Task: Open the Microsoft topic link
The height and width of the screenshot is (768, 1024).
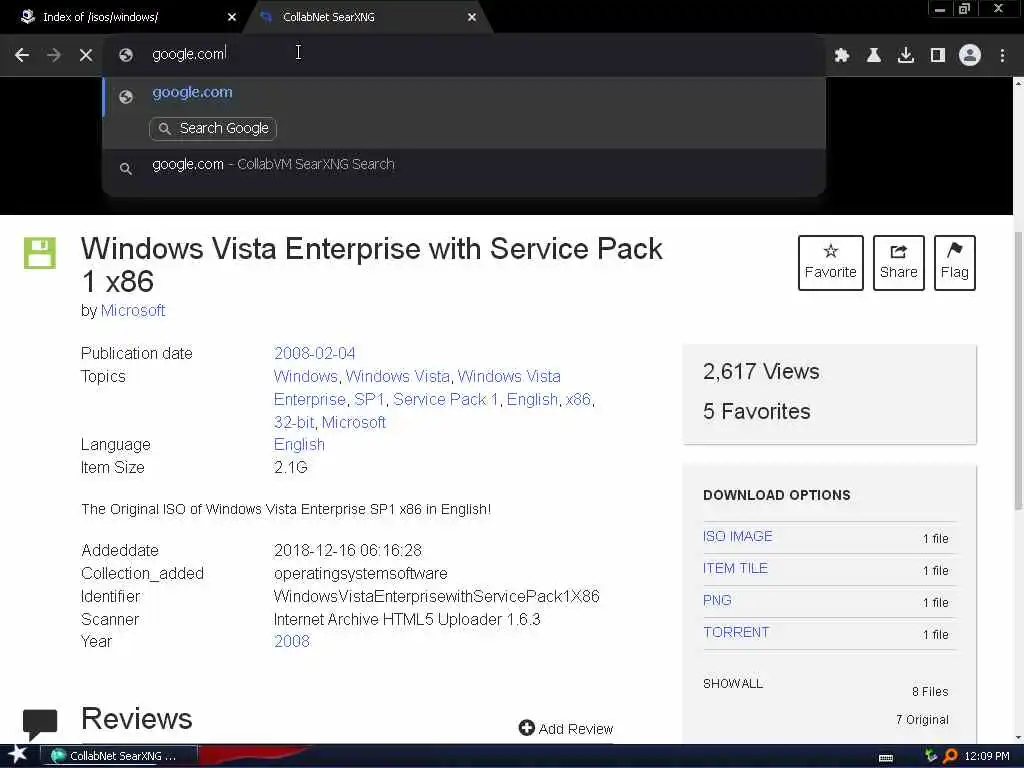Action: 354,423
